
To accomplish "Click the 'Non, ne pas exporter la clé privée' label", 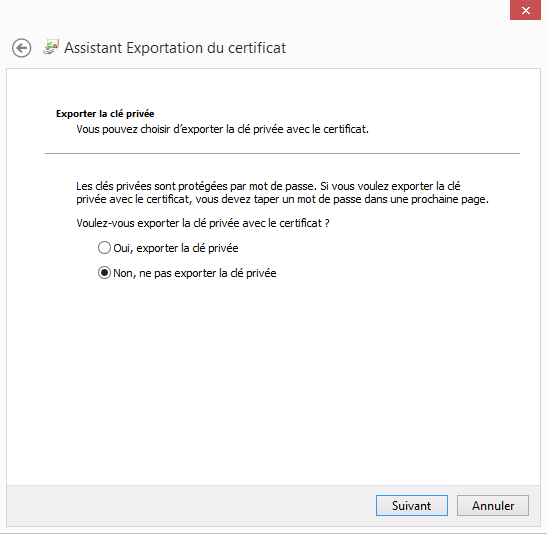I will [195, 273].
